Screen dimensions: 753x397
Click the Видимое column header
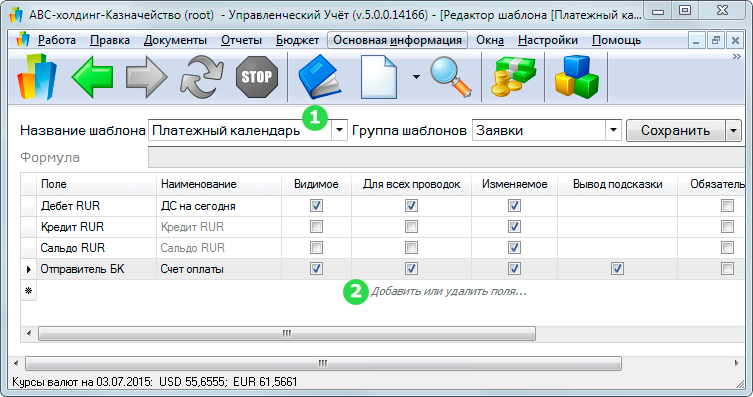316,184
